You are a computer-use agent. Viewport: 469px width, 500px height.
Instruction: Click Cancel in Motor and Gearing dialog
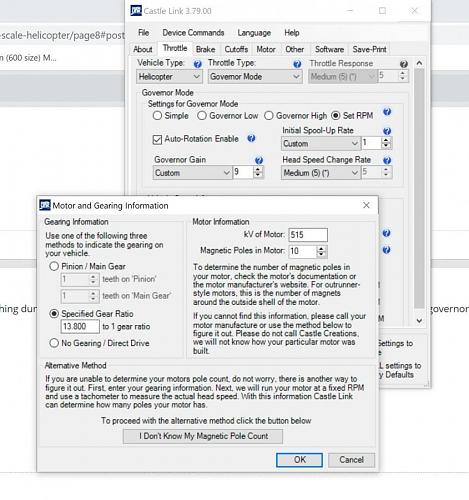351,460
